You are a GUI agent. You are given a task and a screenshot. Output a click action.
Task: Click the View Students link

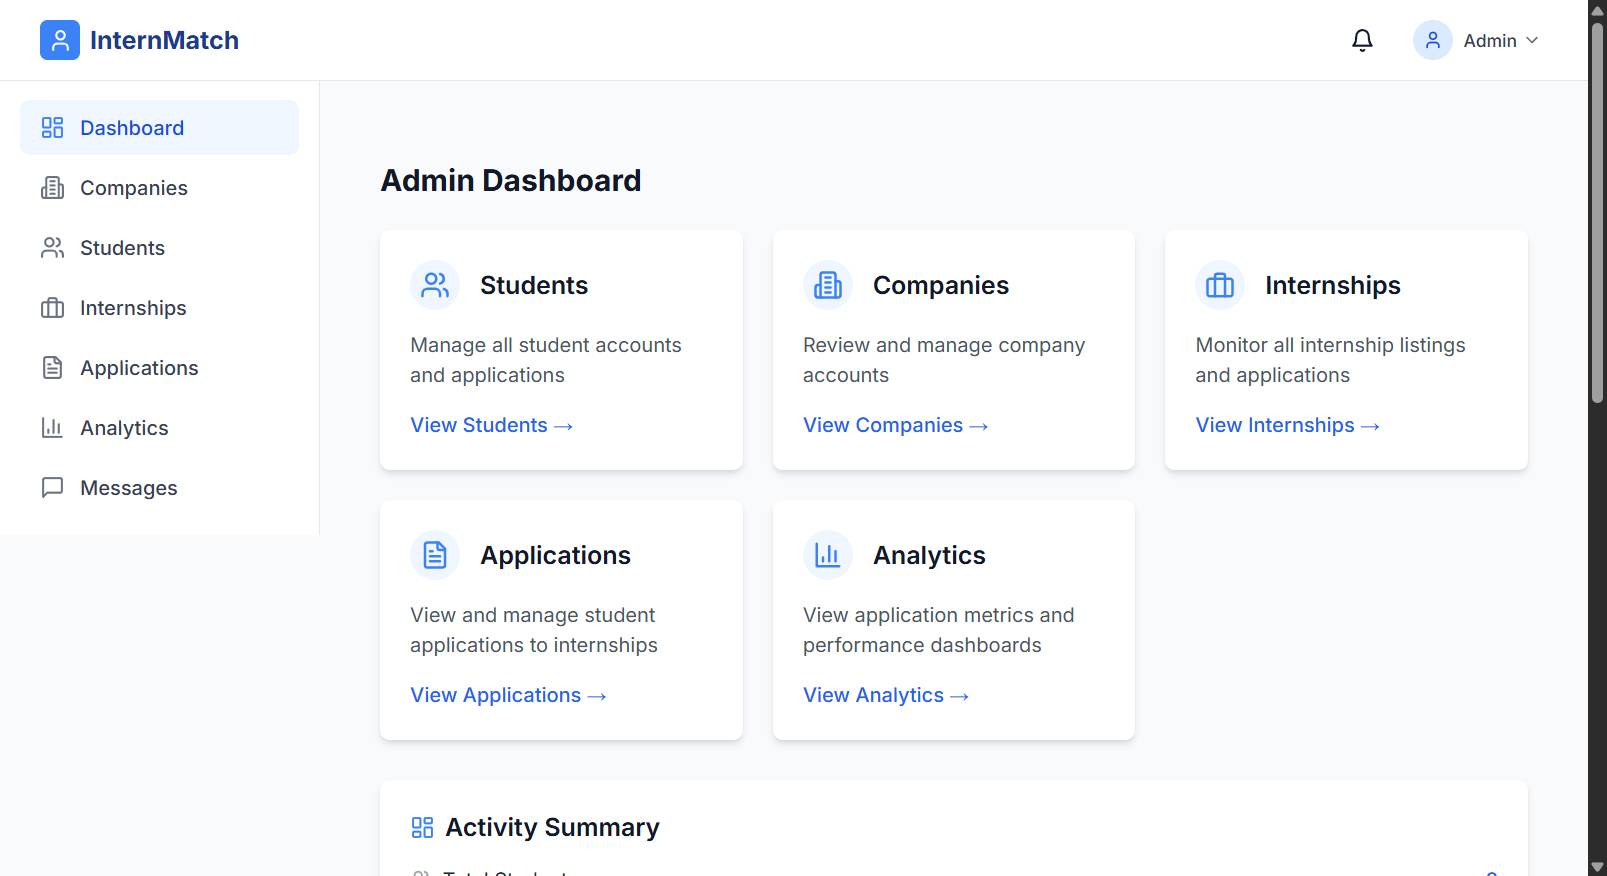pyautogui.click(x=491, y=425)
